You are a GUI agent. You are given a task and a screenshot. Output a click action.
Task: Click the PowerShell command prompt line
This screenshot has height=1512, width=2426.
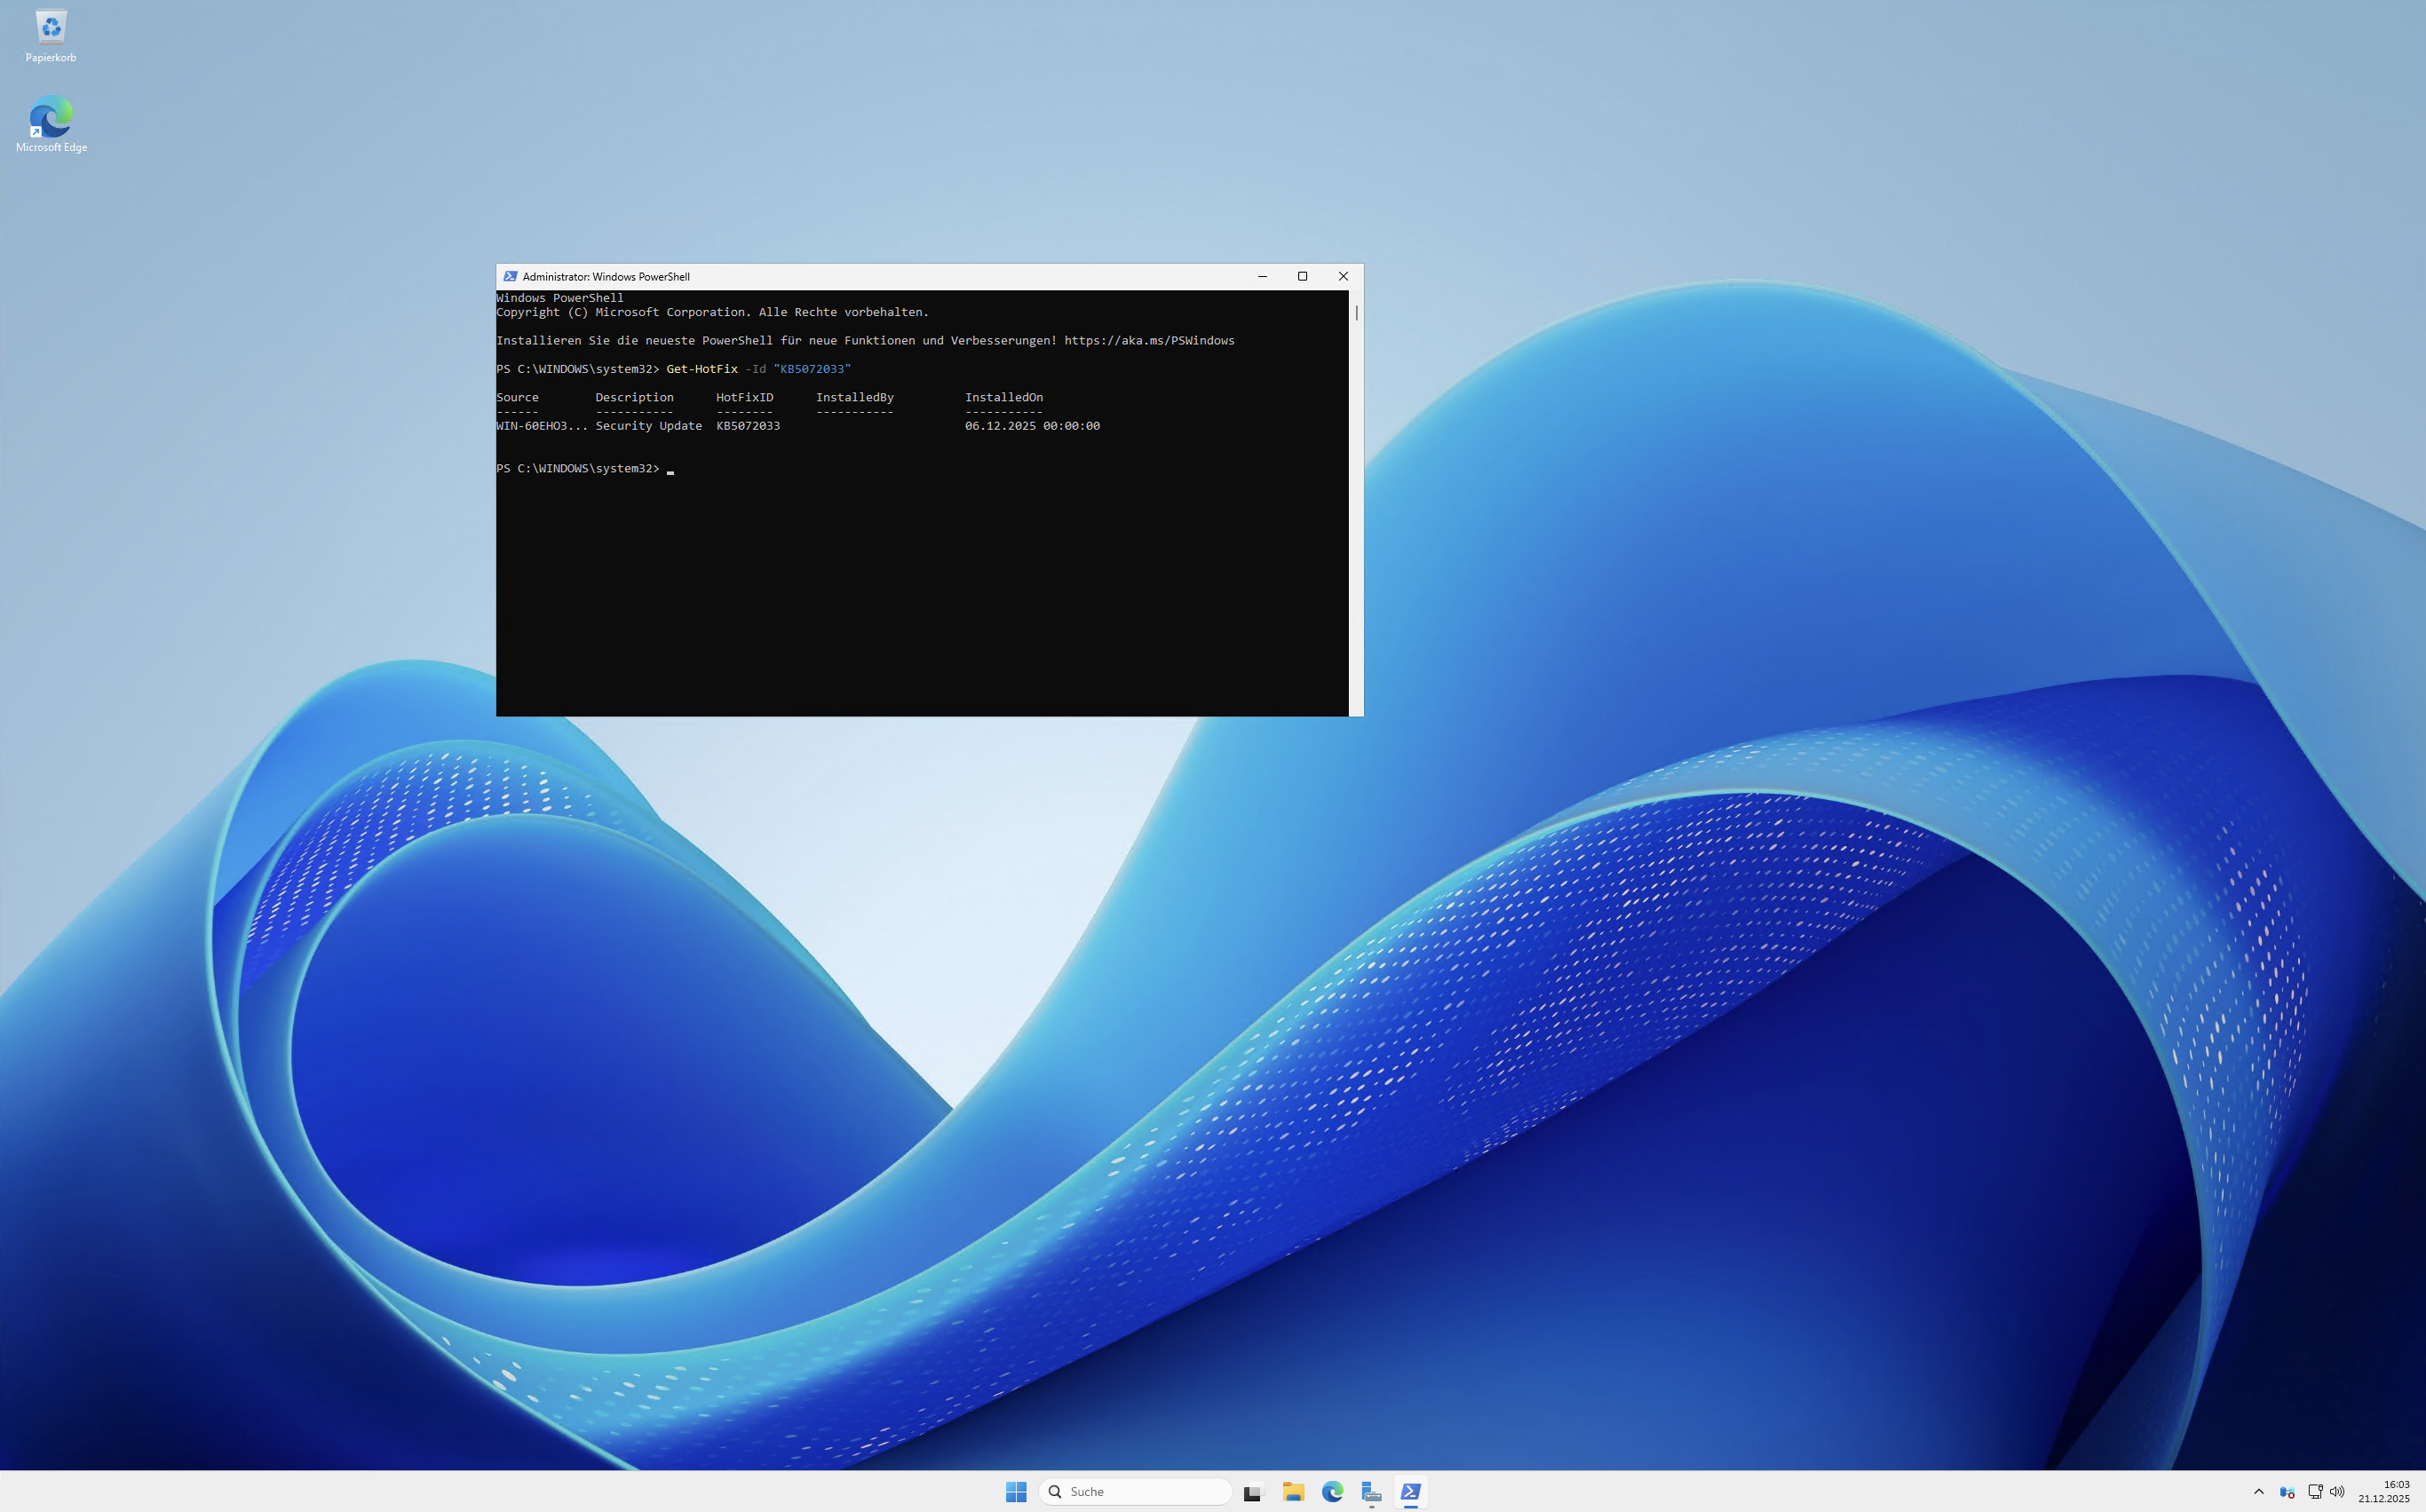(581, 468)
